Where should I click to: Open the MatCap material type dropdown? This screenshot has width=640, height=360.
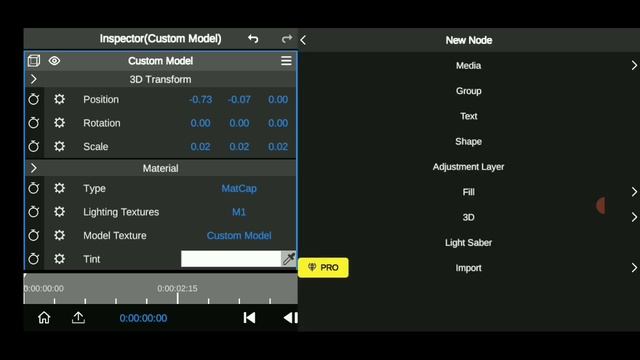[x=239, y=189]
